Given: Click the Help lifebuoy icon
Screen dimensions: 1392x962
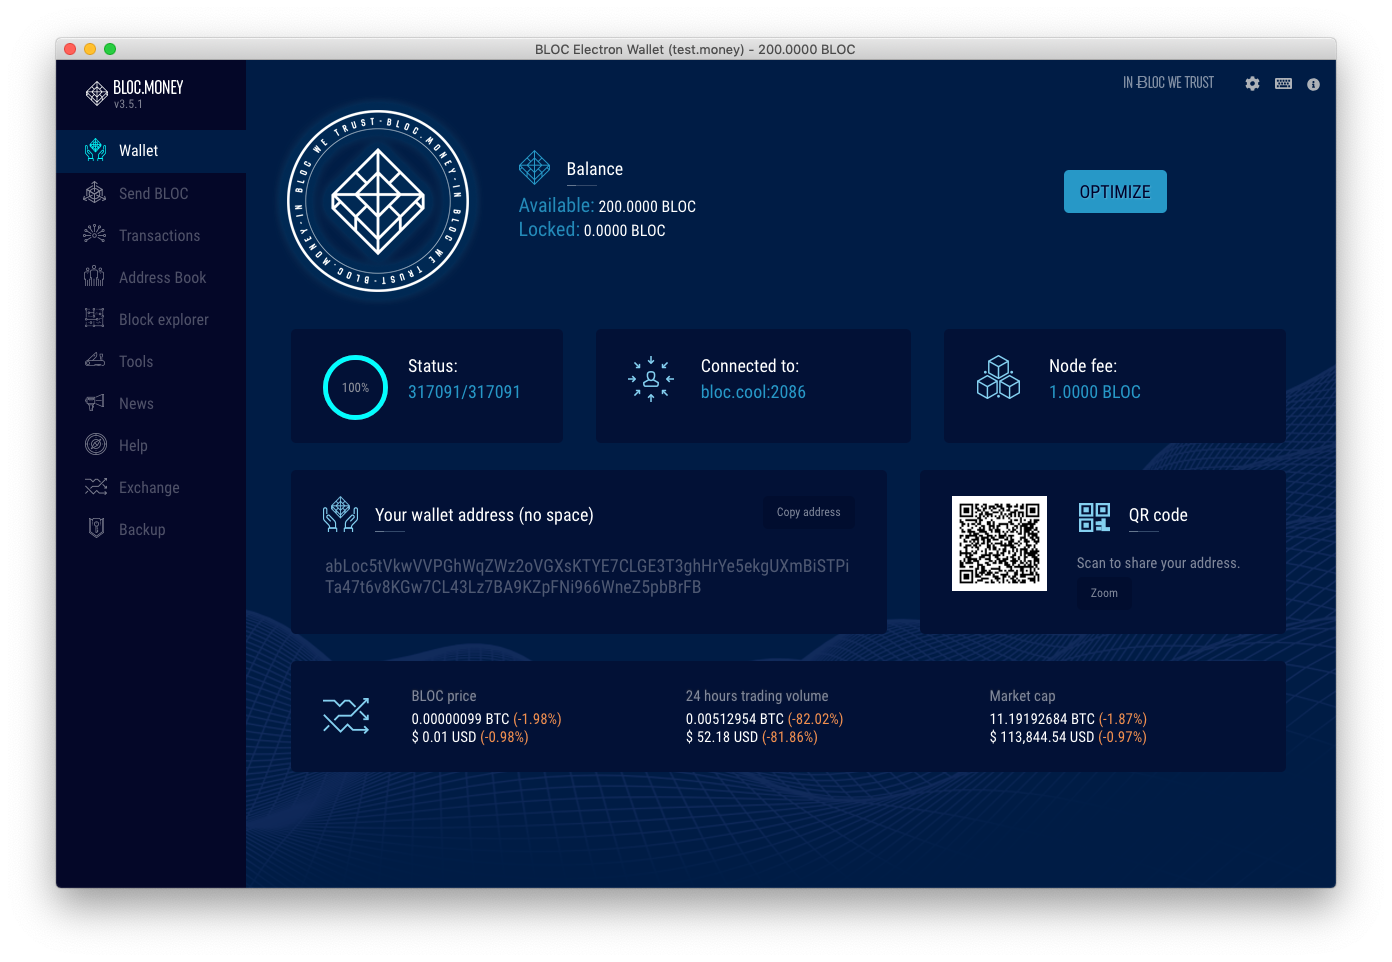Looking at the screenshot, I should click(96, 445).
